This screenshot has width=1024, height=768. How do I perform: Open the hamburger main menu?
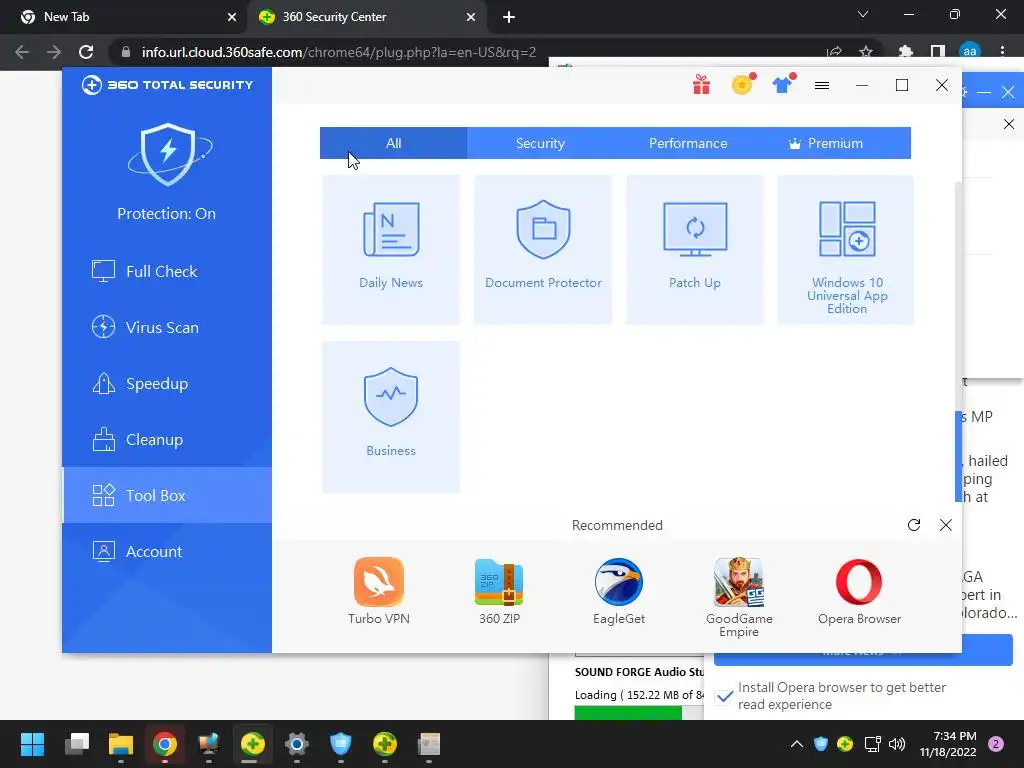click(x=822, y=85)
